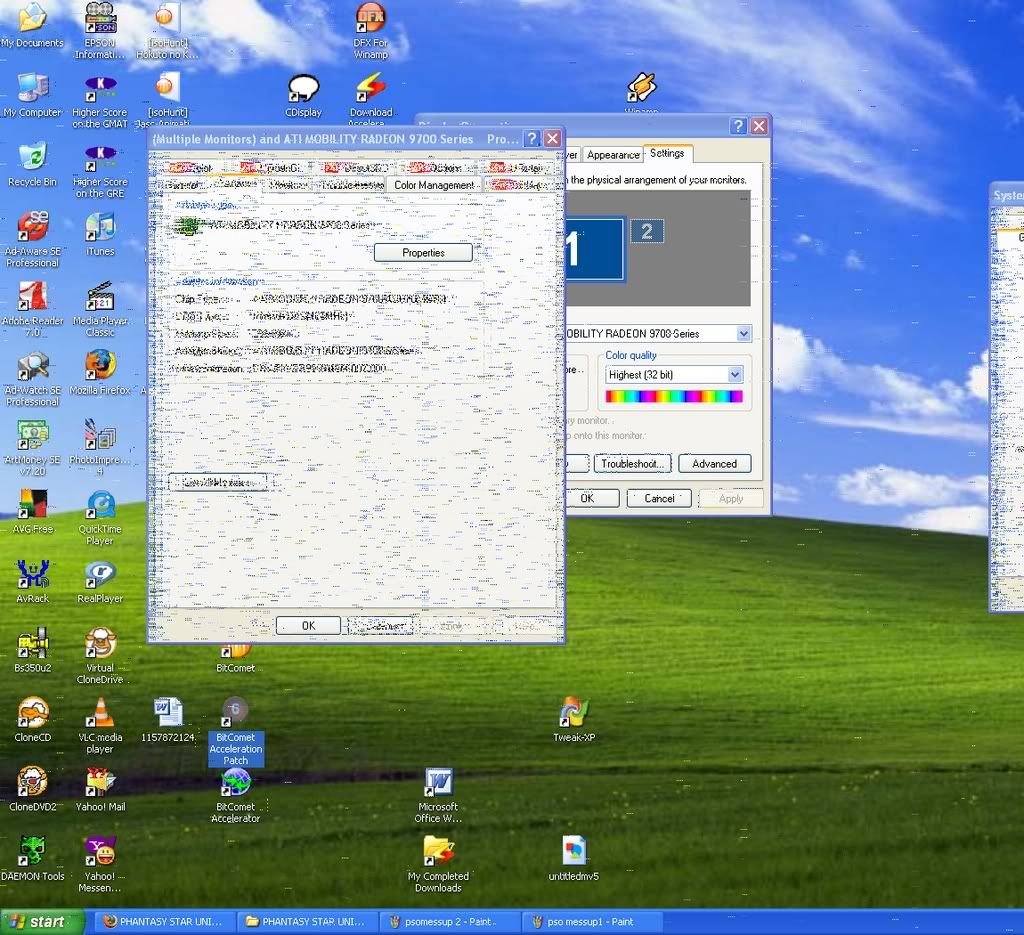Launch RealPlayer from the desktop

click(100, 580)
